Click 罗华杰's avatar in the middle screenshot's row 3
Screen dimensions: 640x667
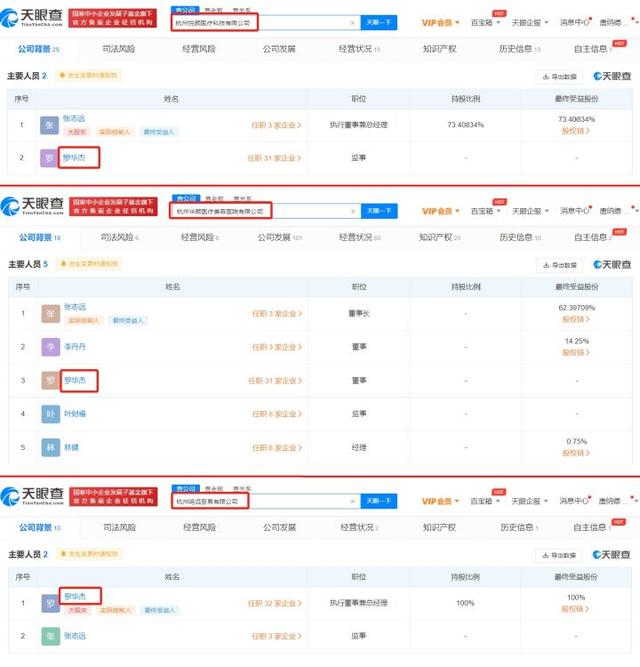(x=51, y=380)
